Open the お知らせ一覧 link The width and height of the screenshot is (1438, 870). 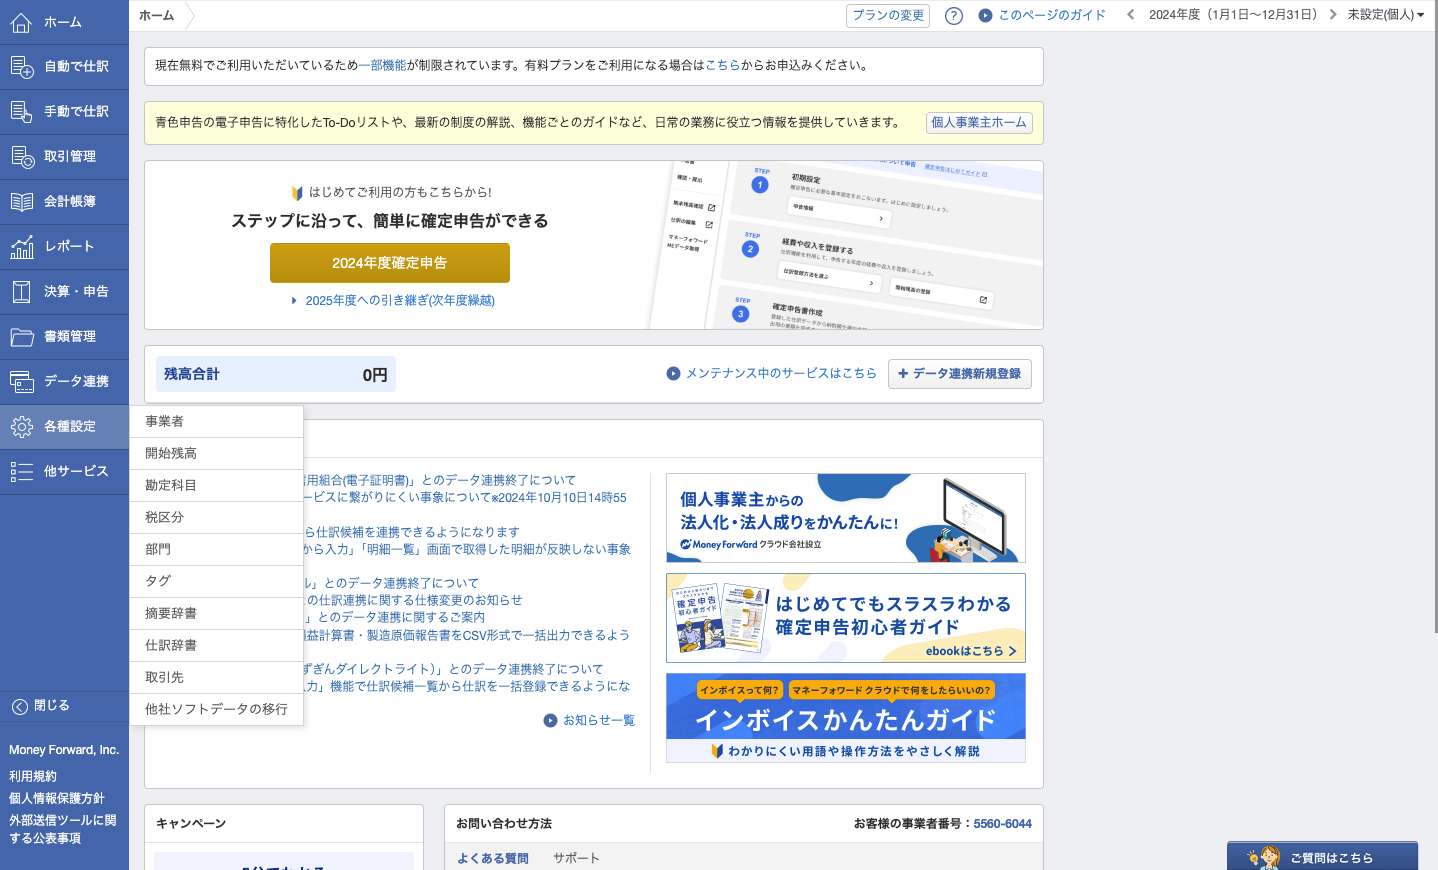(589, 720)
